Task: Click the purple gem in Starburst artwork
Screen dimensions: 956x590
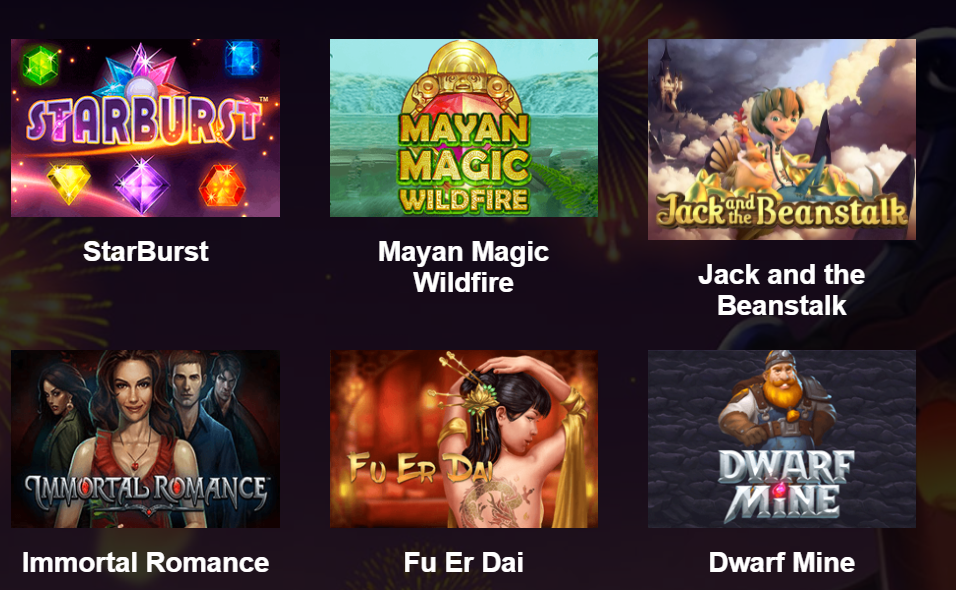Action: 142,186
